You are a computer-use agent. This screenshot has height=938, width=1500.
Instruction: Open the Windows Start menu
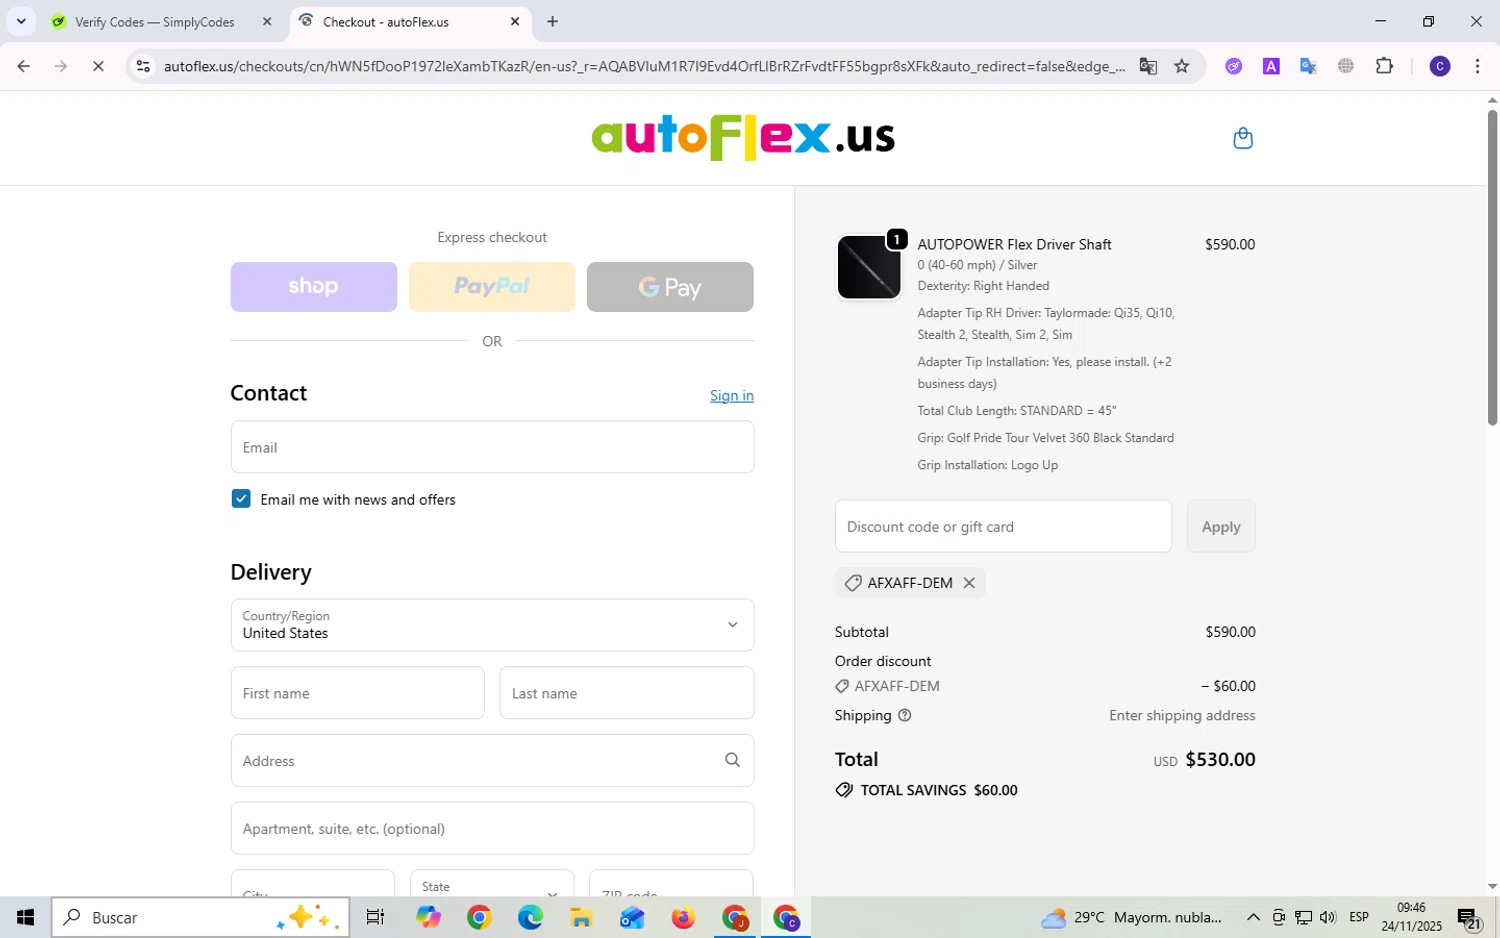point(25,917)
